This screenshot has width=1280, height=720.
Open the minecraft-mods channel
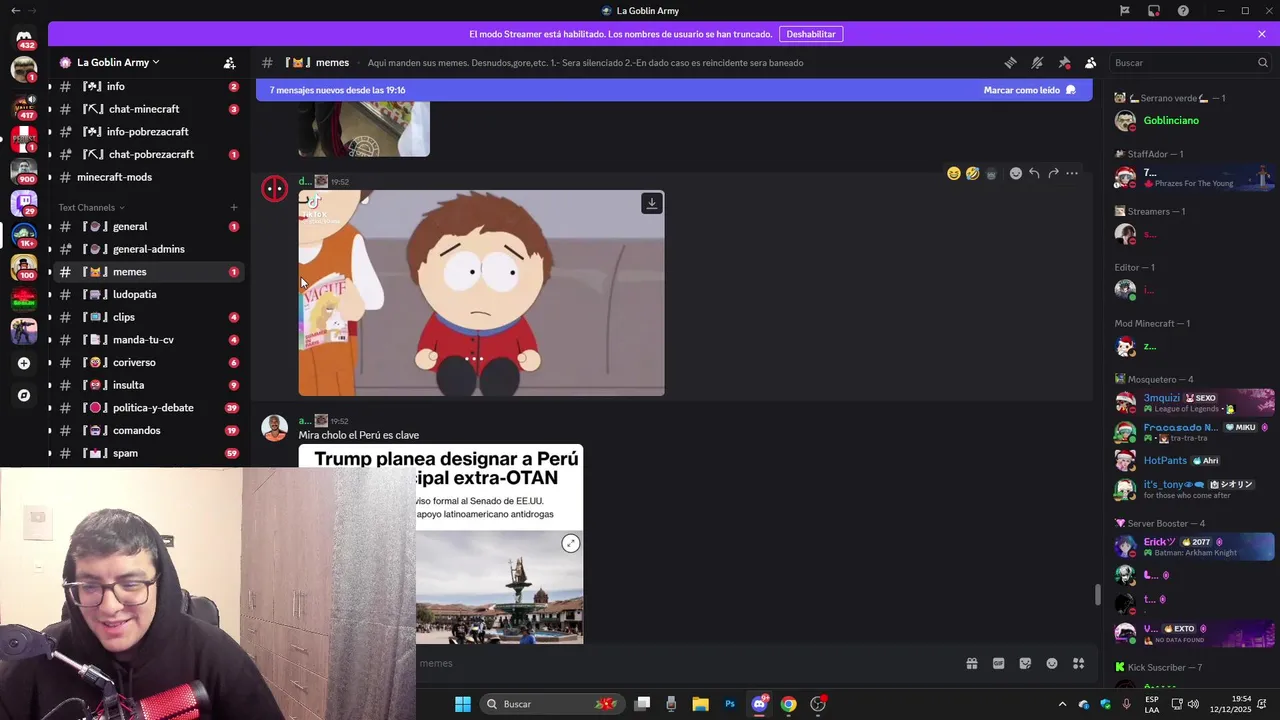(x=147, y=177)
